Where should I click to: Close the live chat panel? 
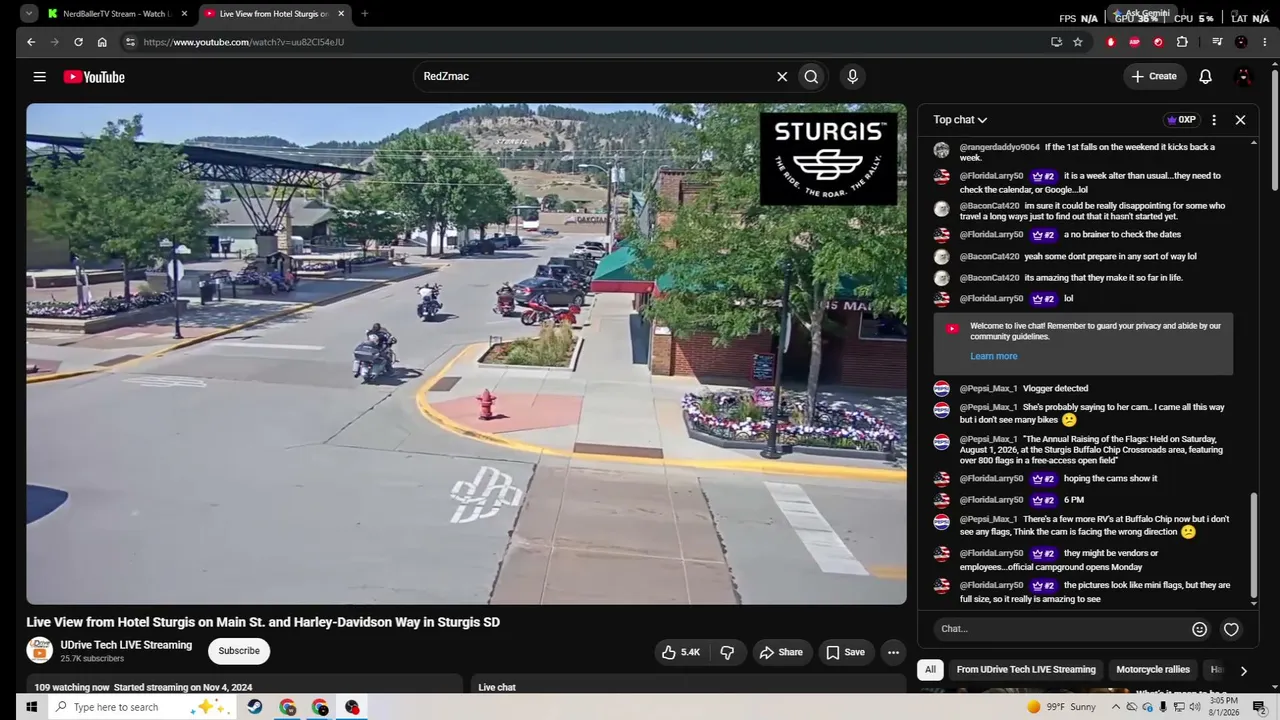point(1240,120)
